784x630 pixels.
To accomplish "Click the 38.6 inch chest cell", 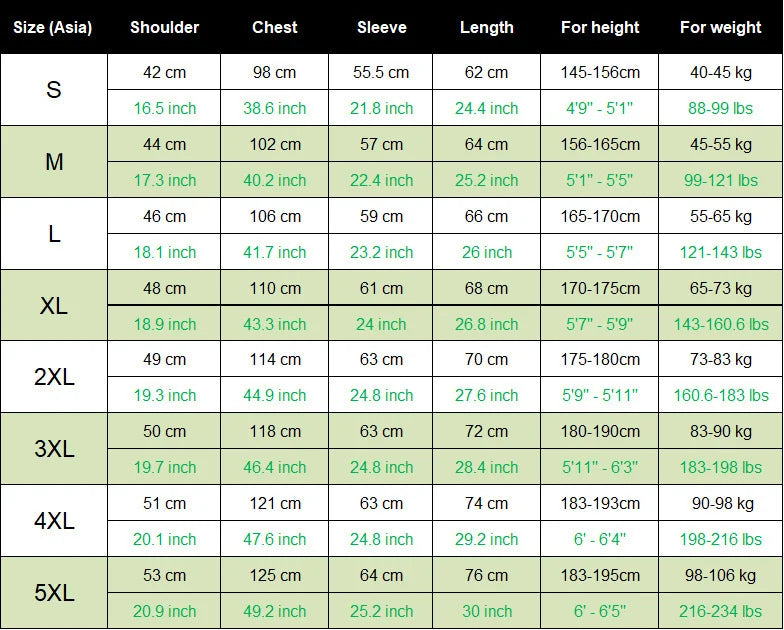I will (274, 108).
